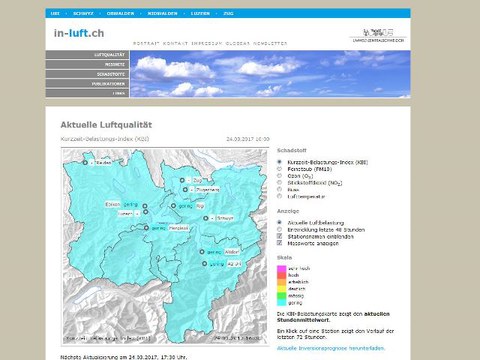The image size is (480, 360).
Task: Click the red 'hoch' scale swatch
Action: point(282,275)
